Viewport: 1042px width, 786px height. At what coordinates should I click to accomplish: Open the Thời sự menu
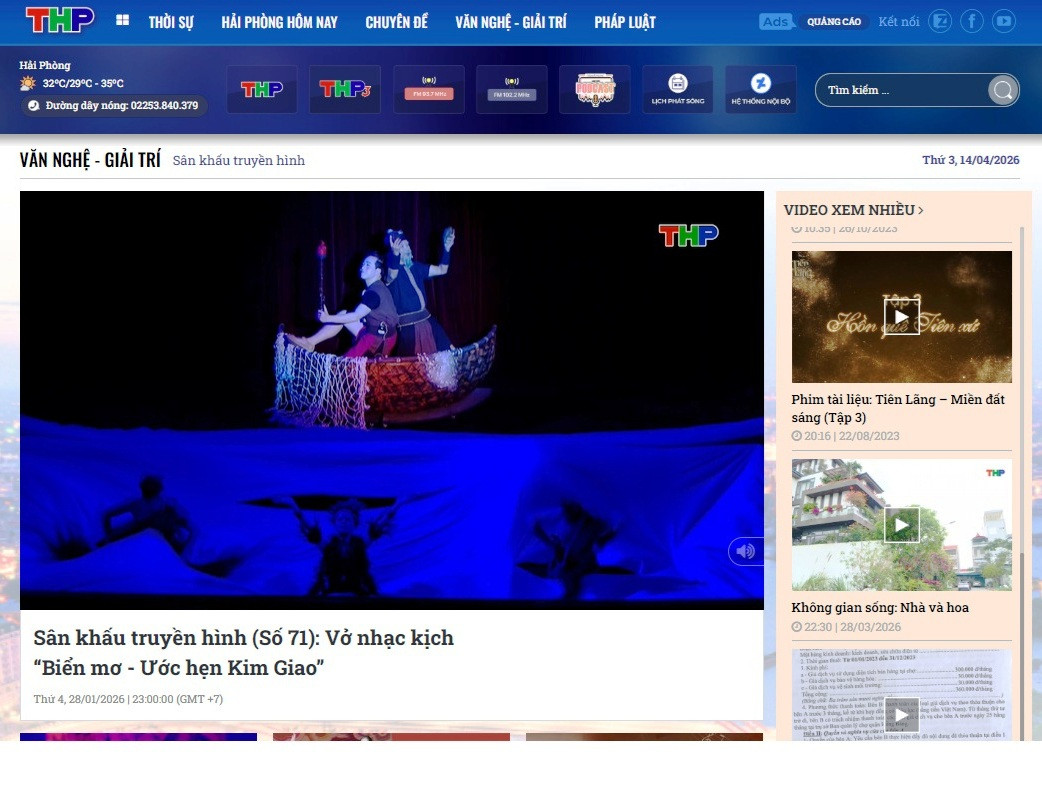coord(171,23)
